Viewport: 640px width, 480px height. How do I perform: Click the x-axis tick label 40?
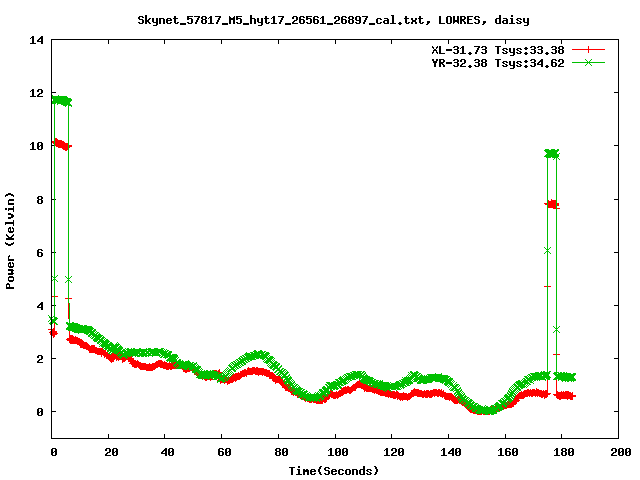pyautogui.click(x=167, y=452)
